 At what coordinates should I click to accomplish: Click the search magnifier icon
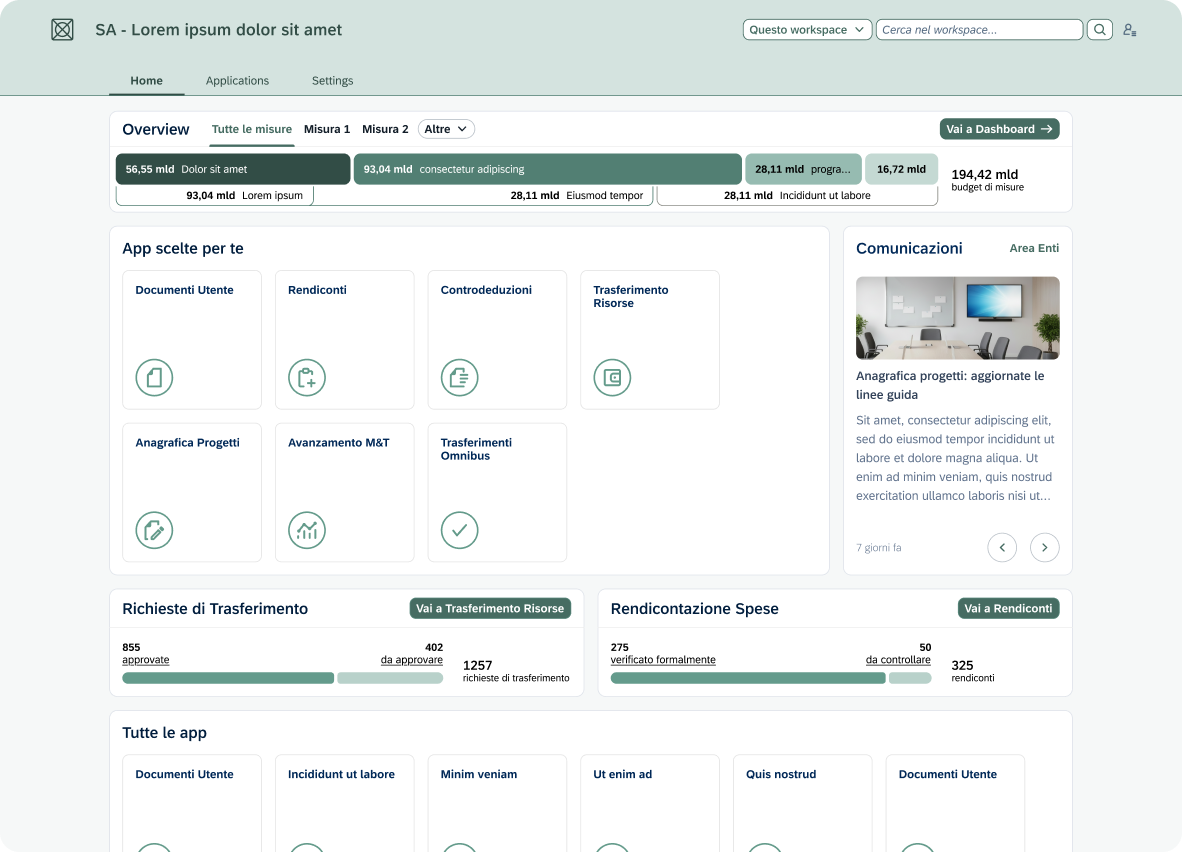1099,29
